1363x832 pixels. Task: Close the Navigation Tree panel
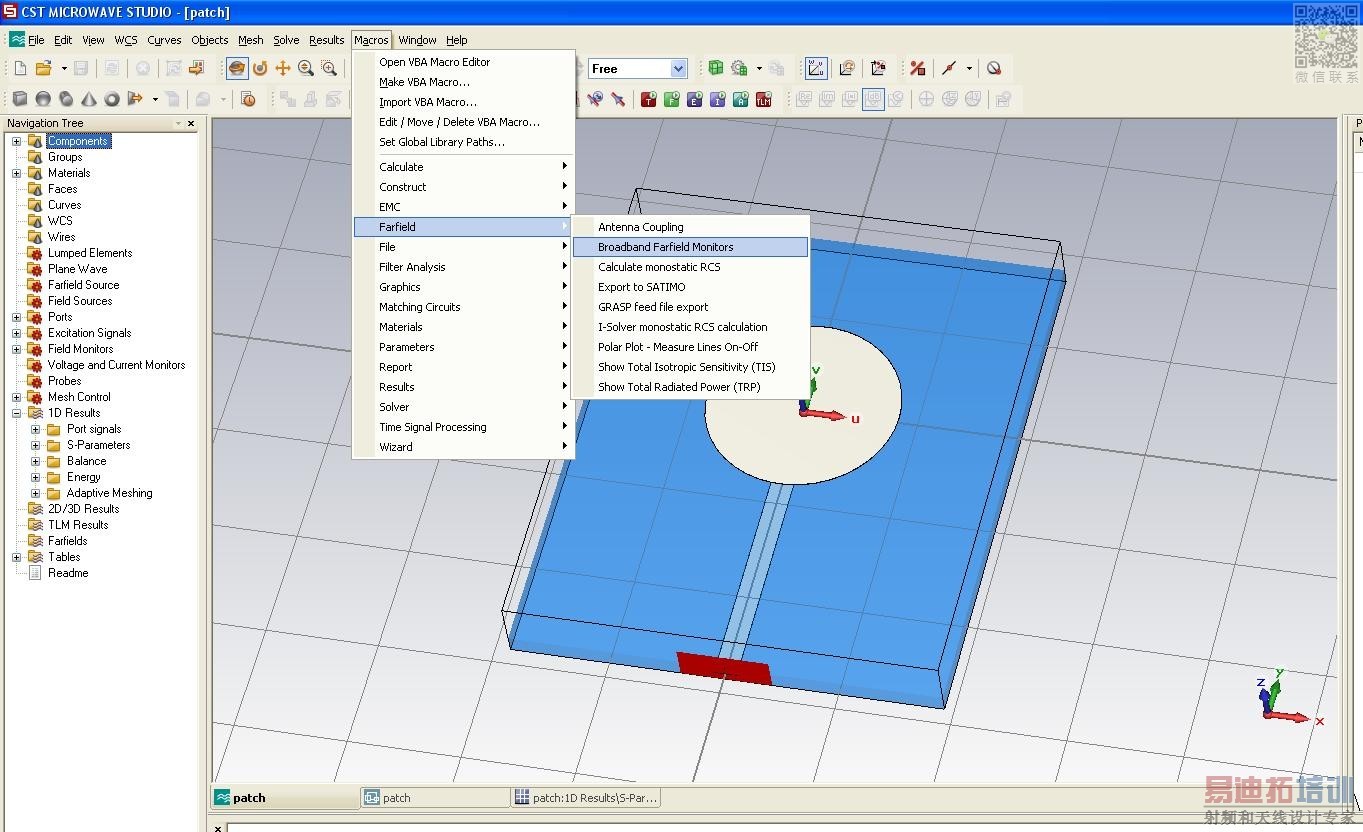(x=191, y=123)
